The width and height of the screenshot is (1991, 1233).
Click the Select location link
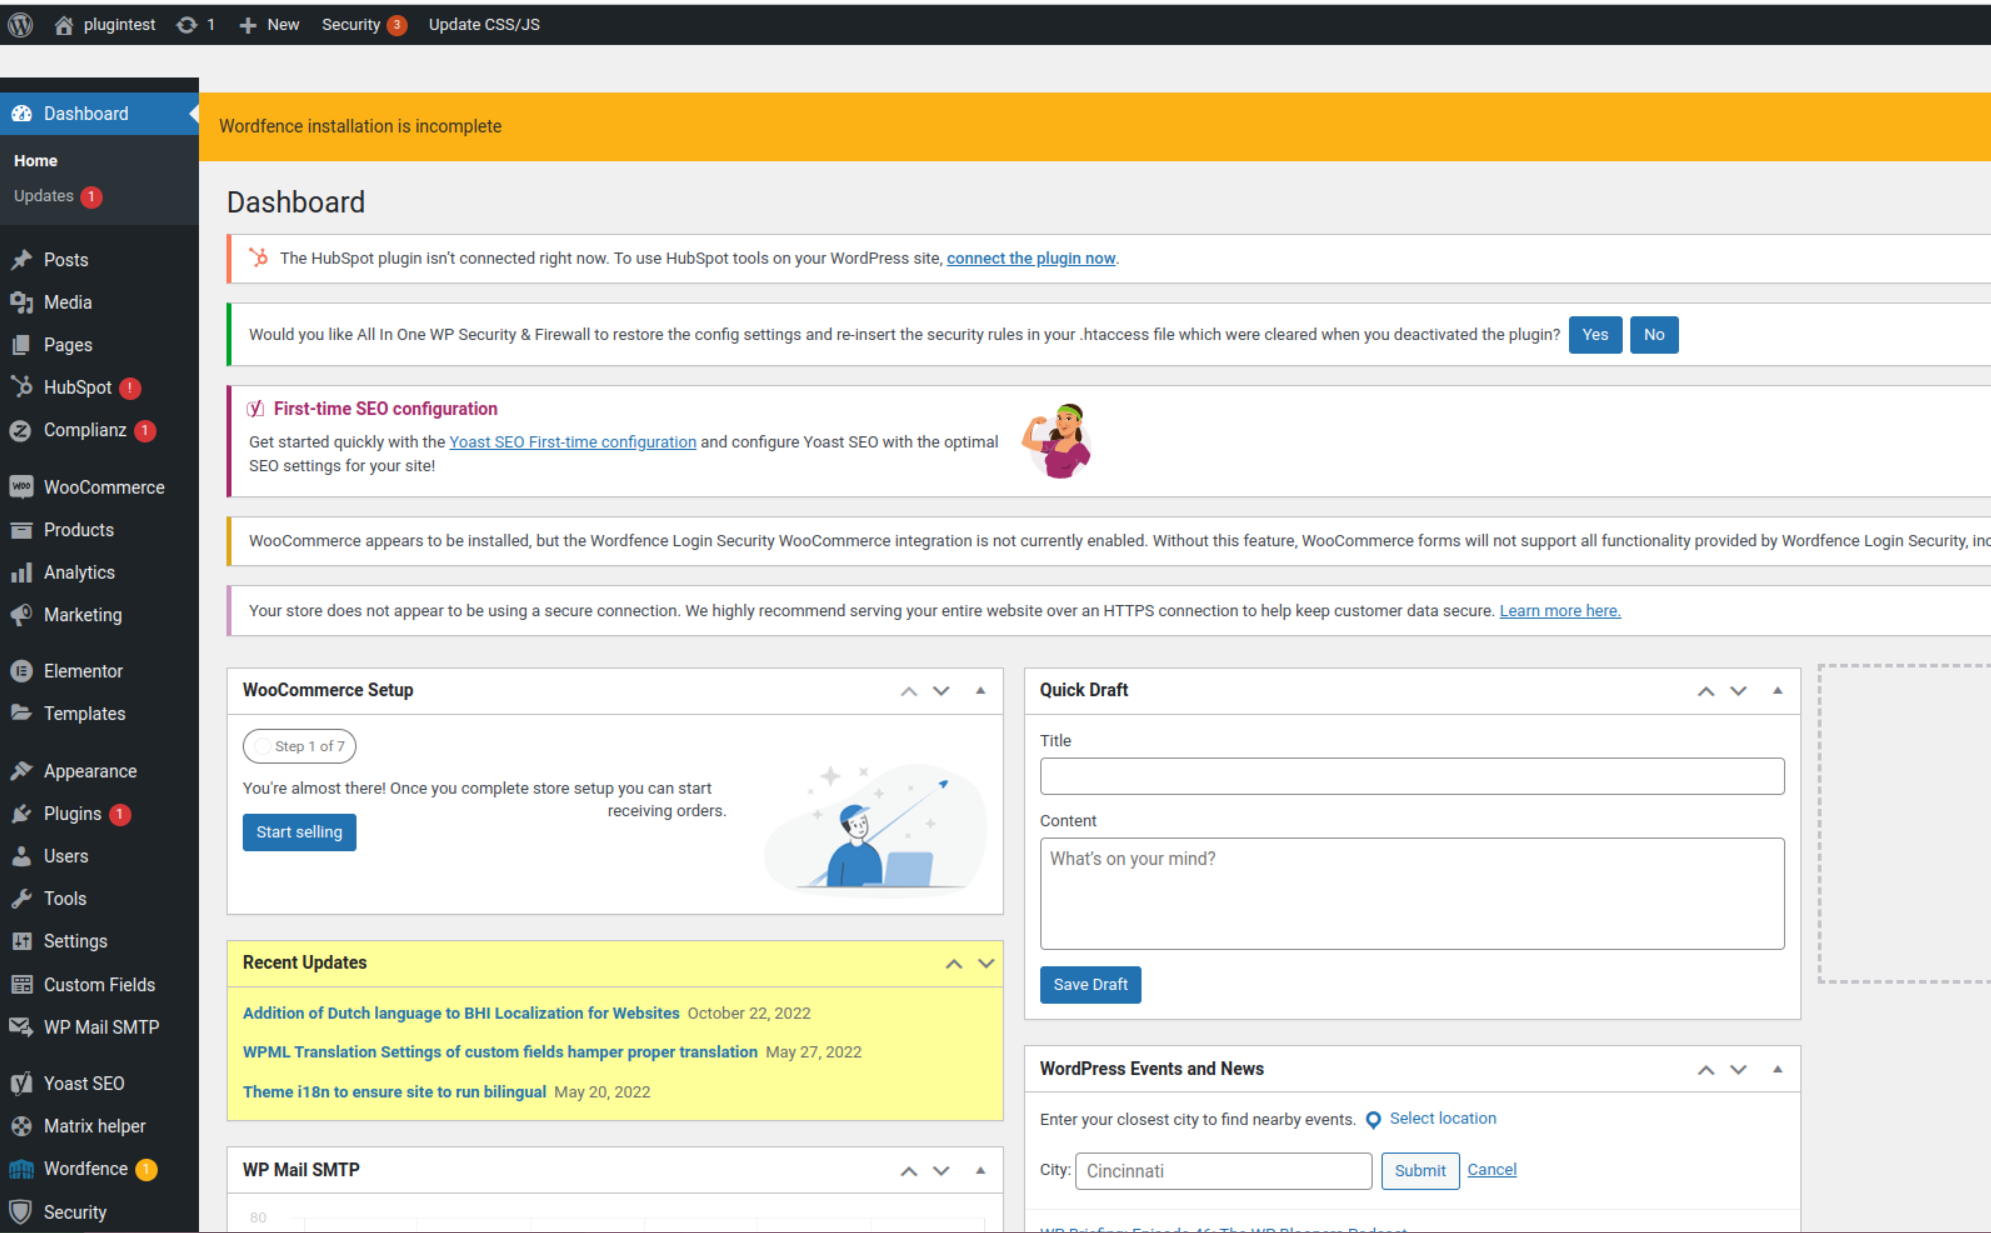click(1443, 1119)
